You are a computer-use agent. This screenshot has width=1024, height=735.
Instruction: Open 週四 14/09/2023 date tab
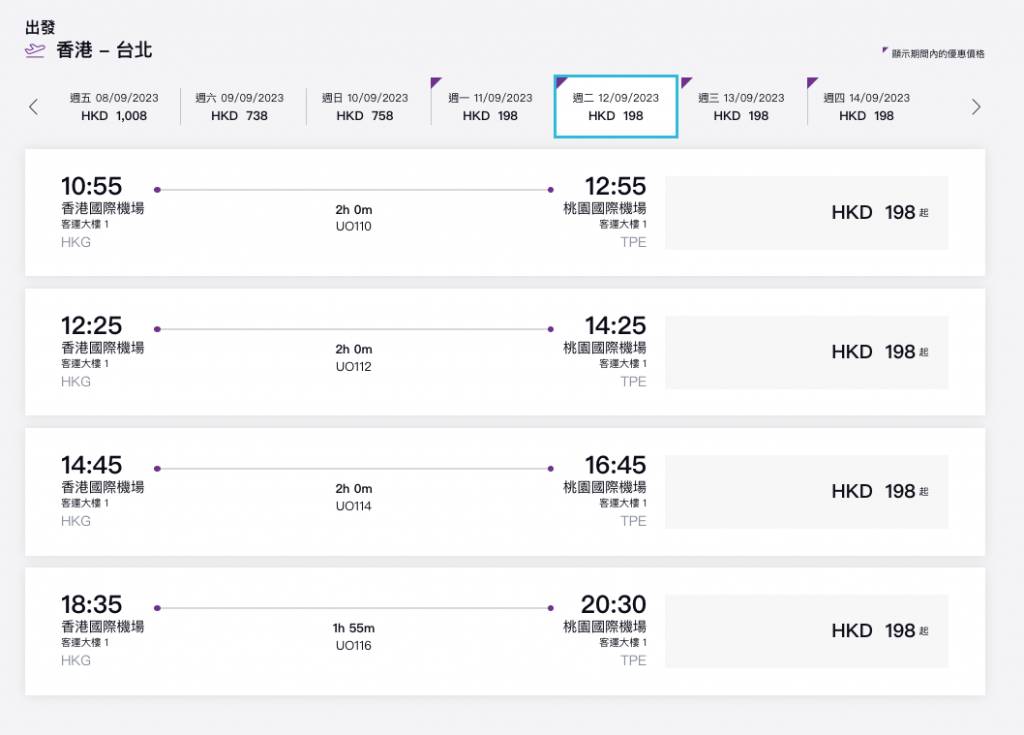coord(866,107)
